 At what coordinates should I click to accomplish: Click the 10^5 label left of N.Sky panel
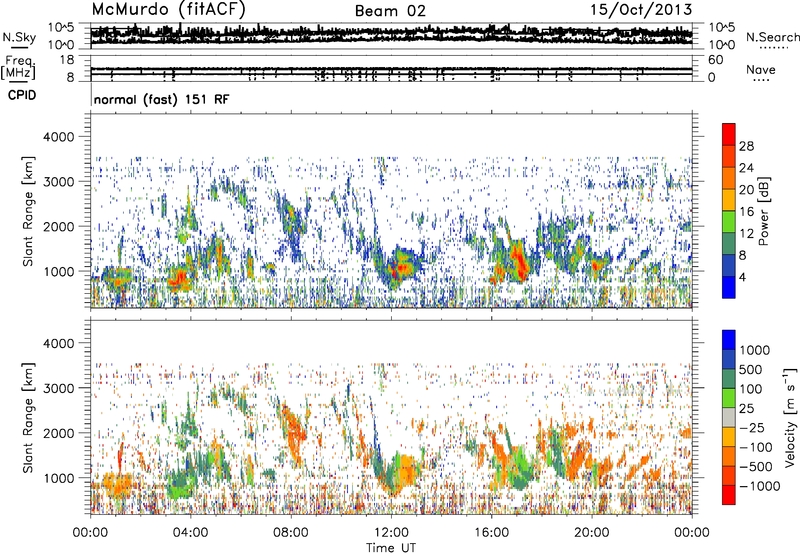click(61, 28)
